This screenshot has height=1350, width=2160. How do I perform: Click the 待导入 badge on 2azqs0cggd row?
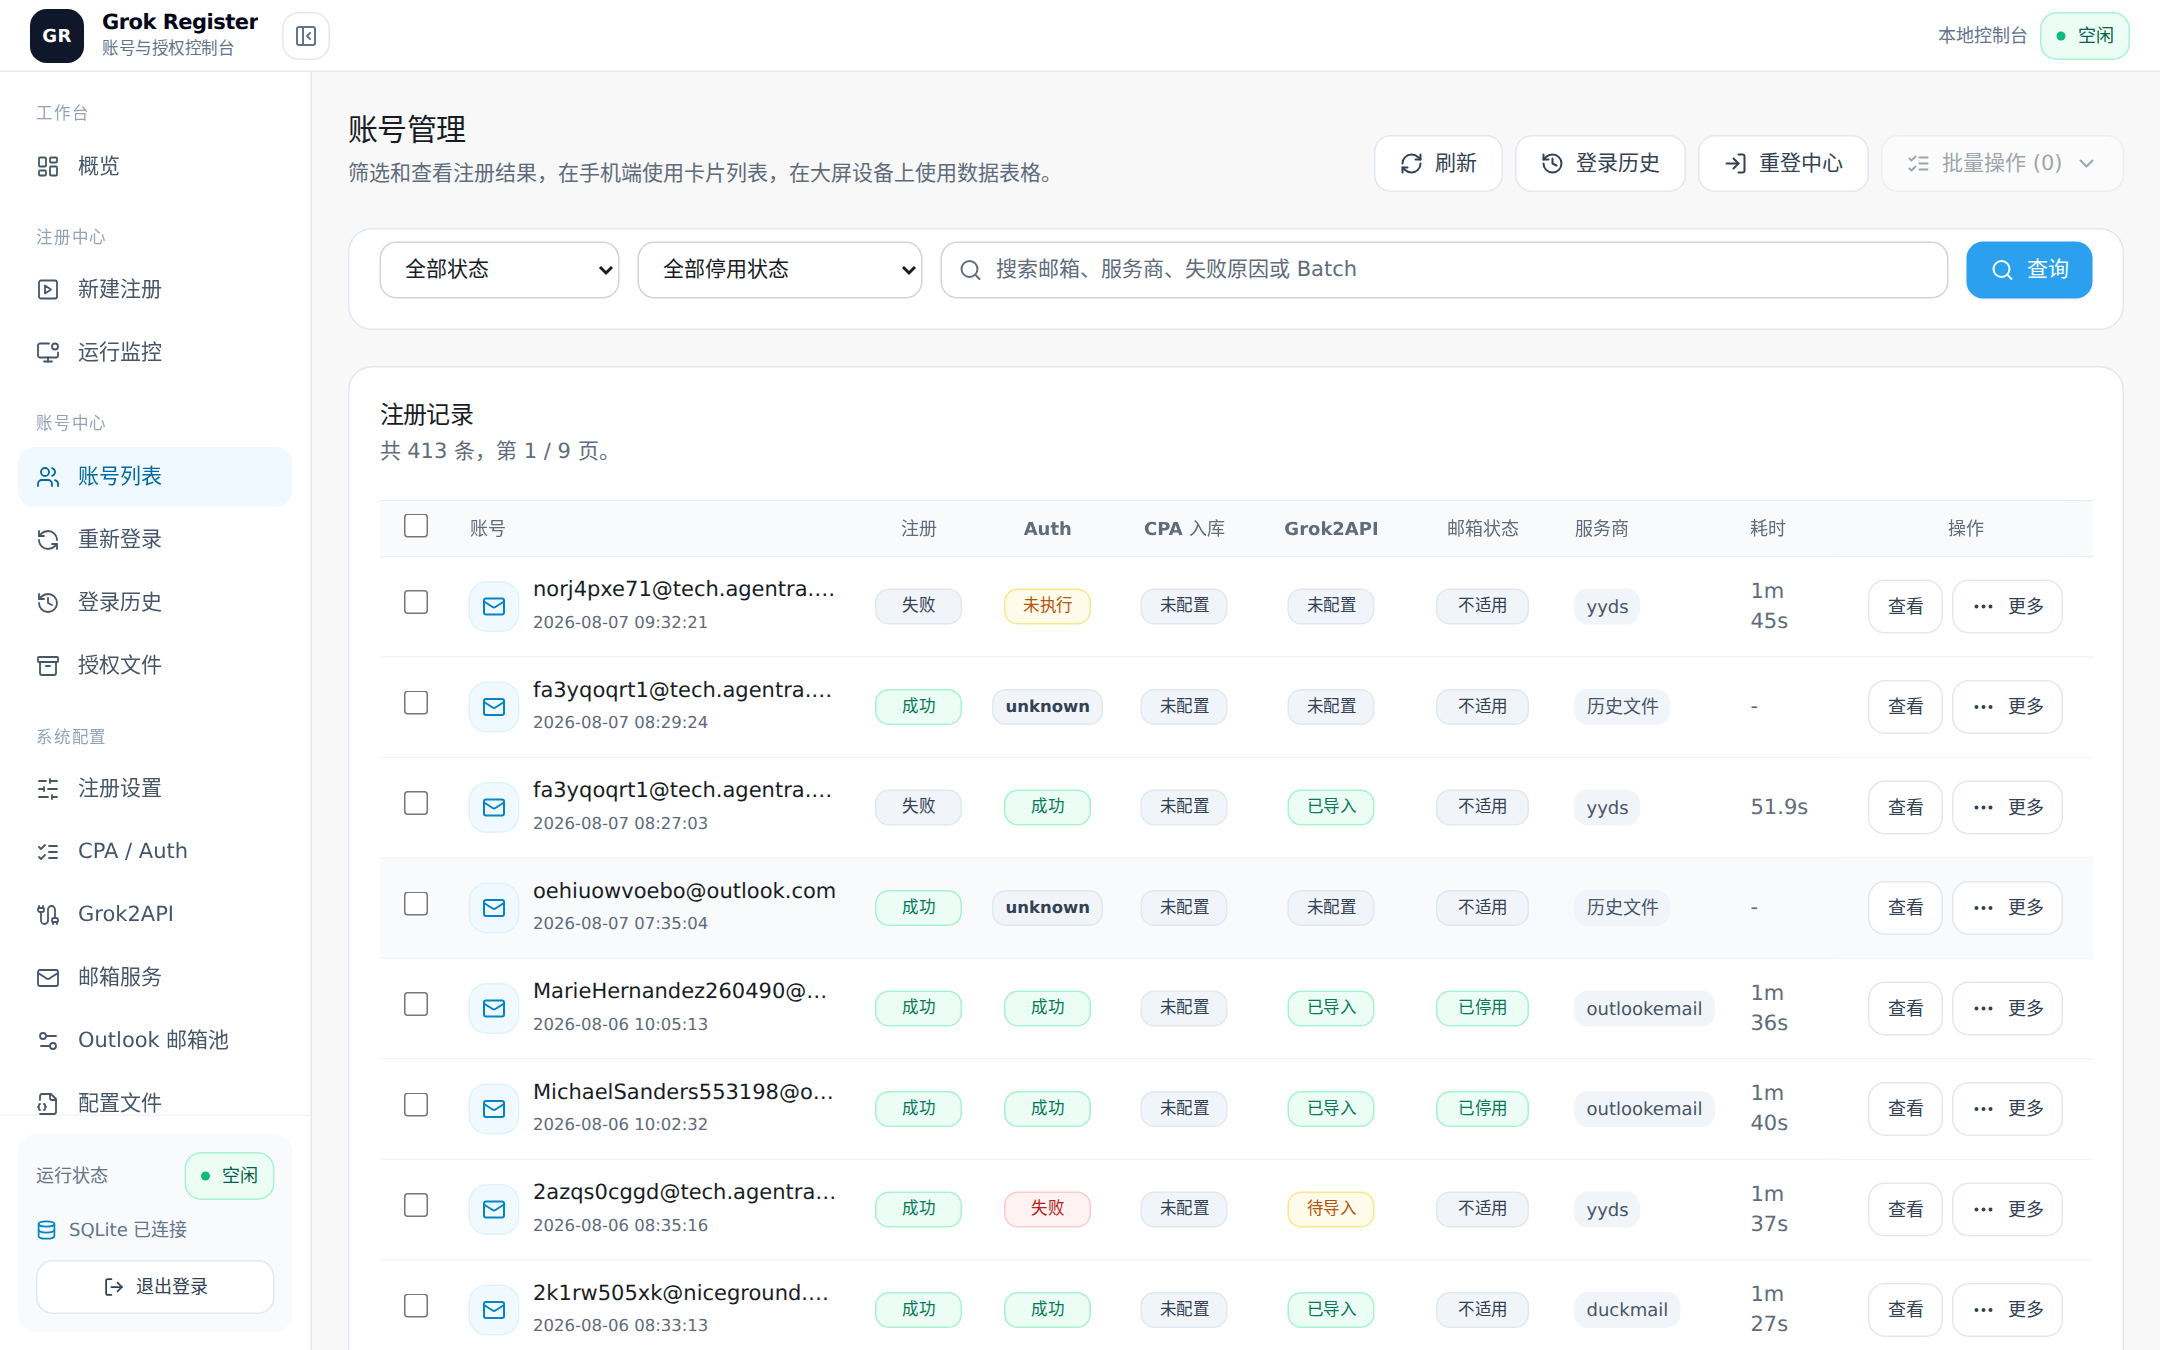[1331, 1209]
